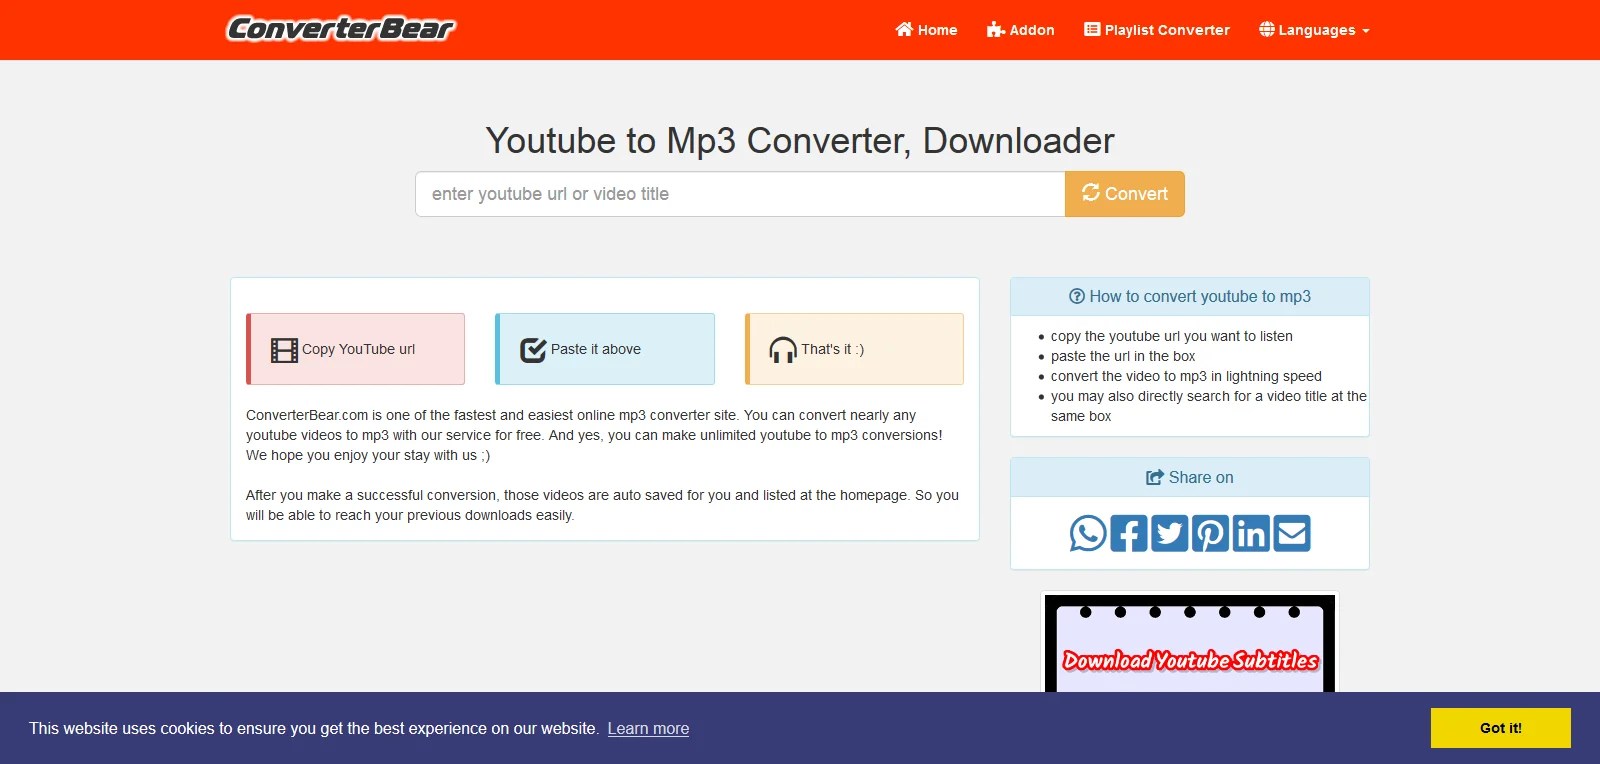The image size is (1600, 764).
Task: Share by email envelope icon
Action: [x=1292, y=533]
